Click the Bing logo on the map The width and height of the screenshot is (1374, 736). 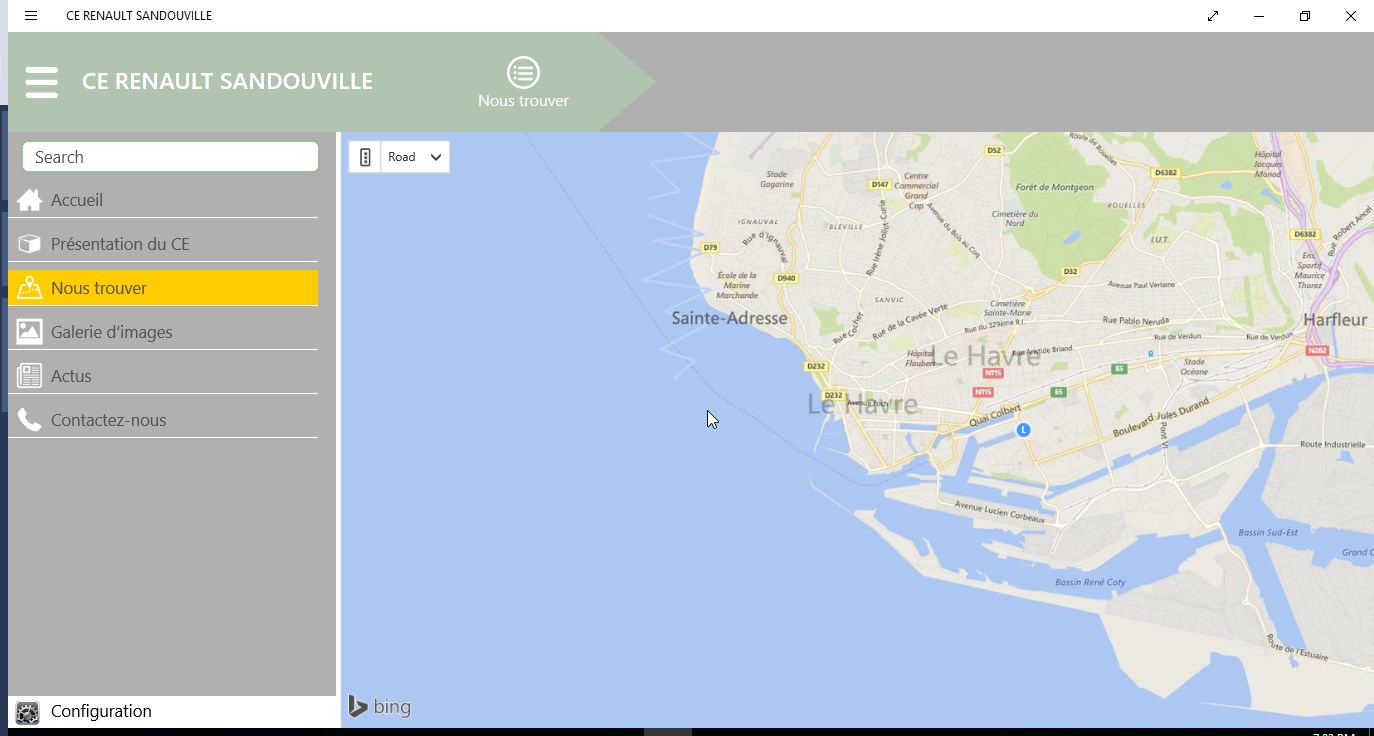click(x=380, y=707)
